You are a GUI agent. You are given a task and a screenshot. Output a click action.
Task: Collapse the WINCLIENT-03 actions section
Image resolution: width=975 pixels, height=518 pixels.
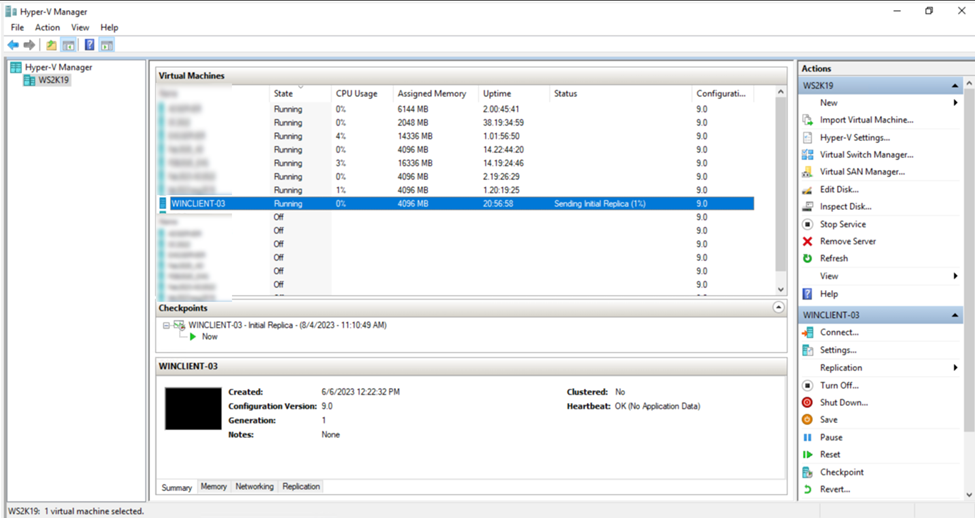point(954,315)
